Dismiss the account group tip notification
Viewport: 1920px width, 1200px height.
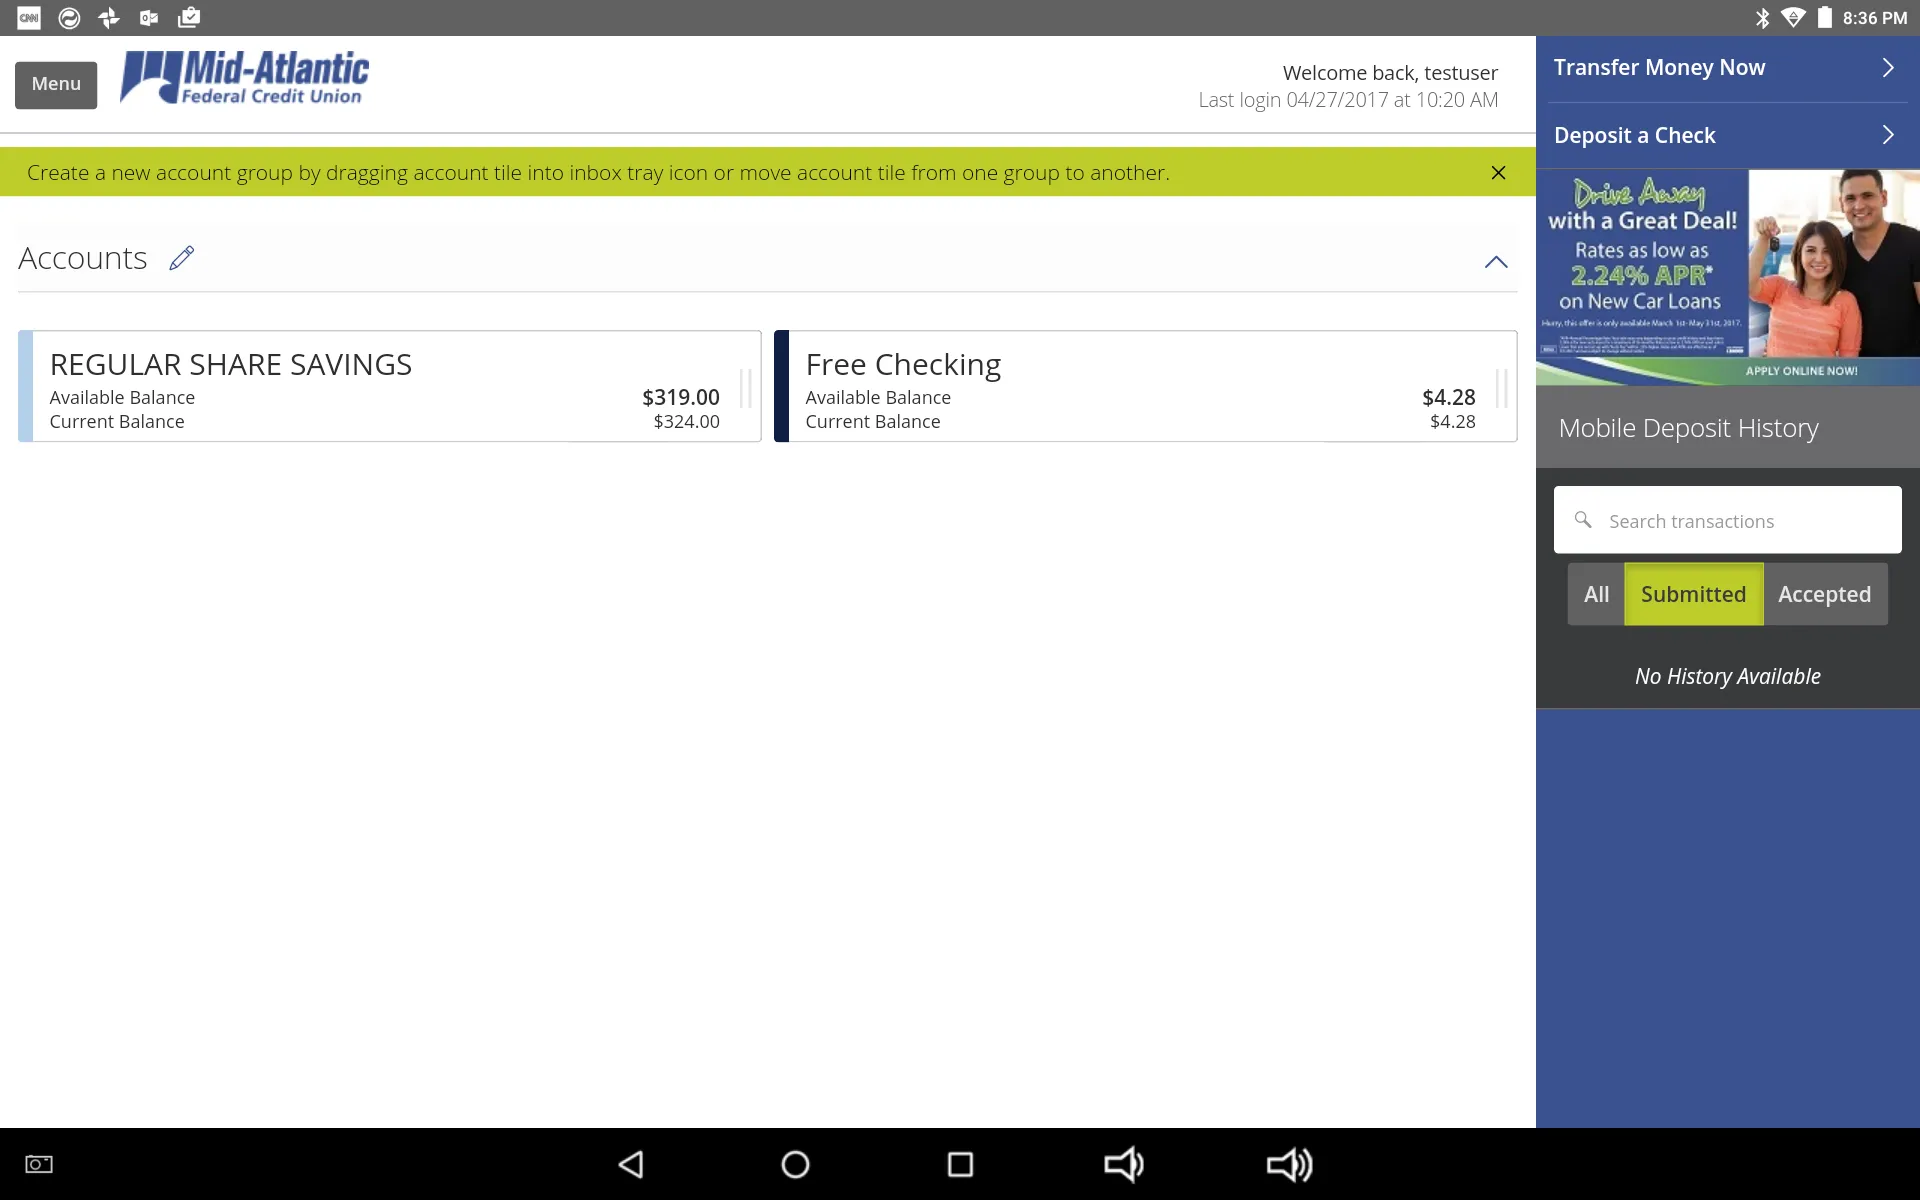coord(1498,171)
